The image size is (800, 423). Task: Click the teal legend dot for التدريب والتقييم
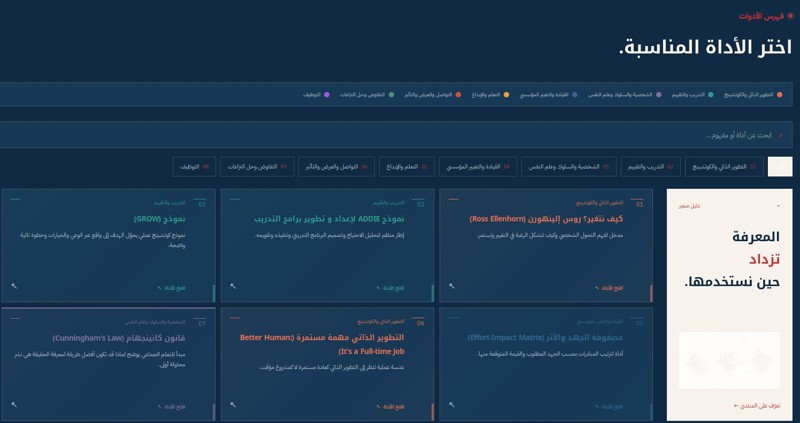(x=711, y=95)
